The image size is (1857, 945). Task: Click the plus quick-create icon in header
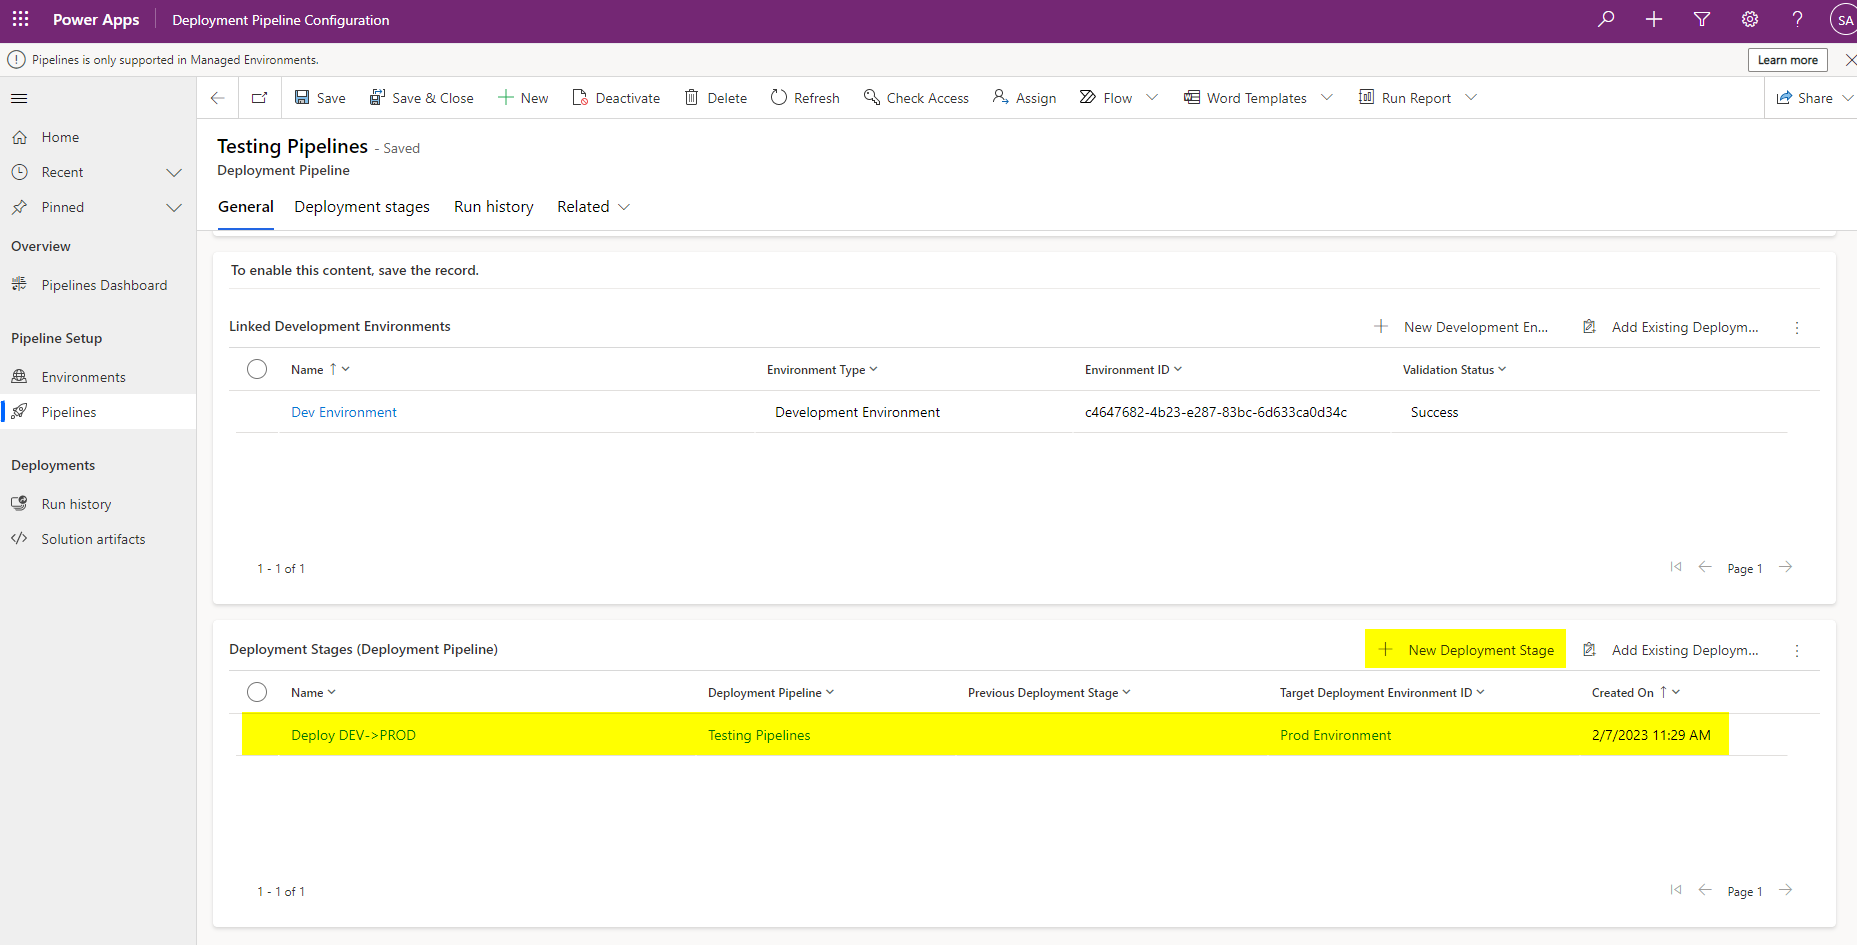pyautogui.click(x=1654, y=19)
